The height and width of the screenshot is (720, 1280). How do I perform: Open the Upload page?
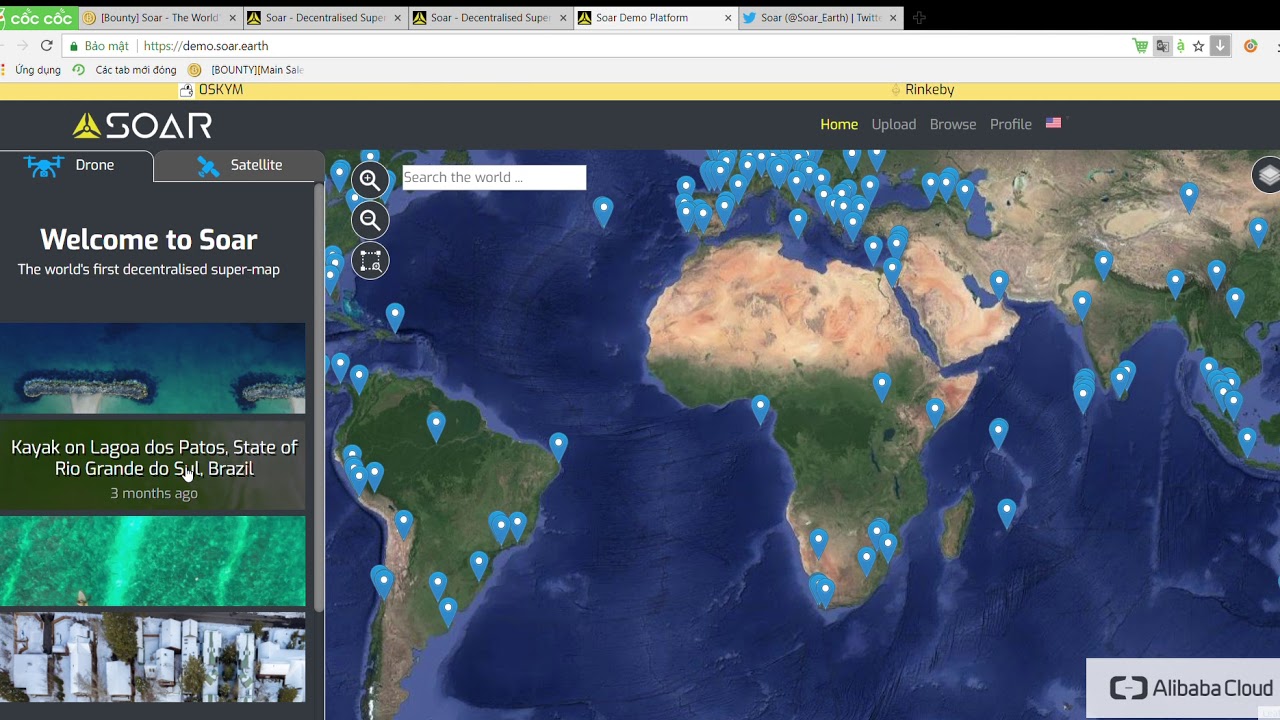893,124
